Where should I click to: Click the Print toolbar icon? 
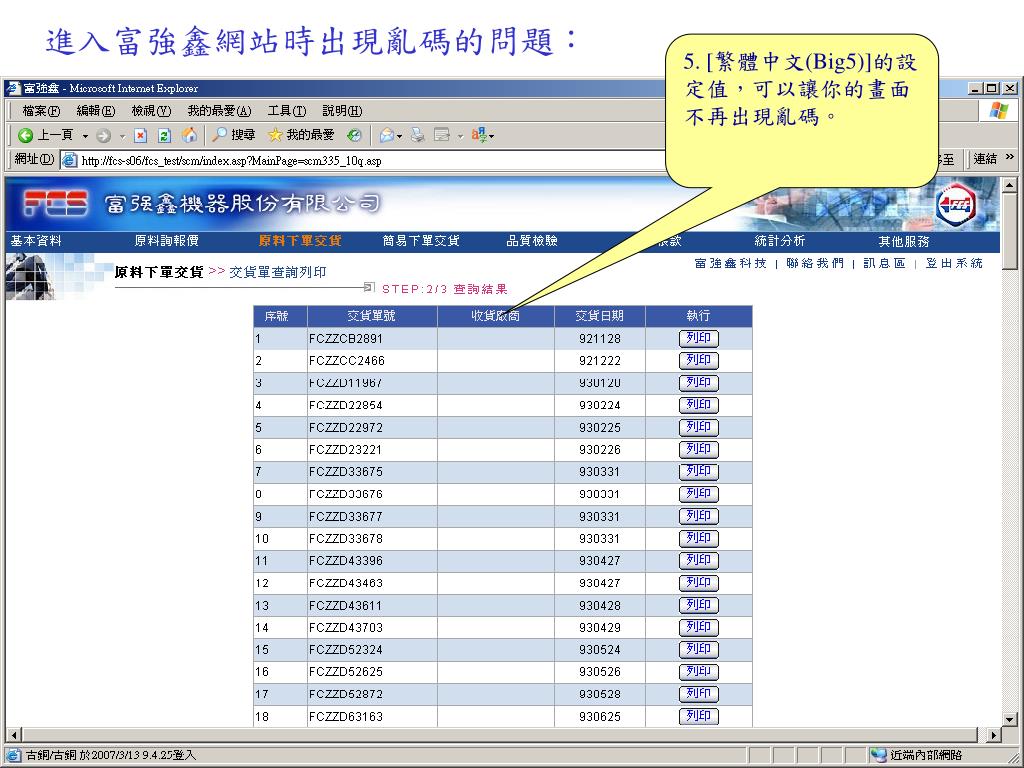[x=417, y=135]
